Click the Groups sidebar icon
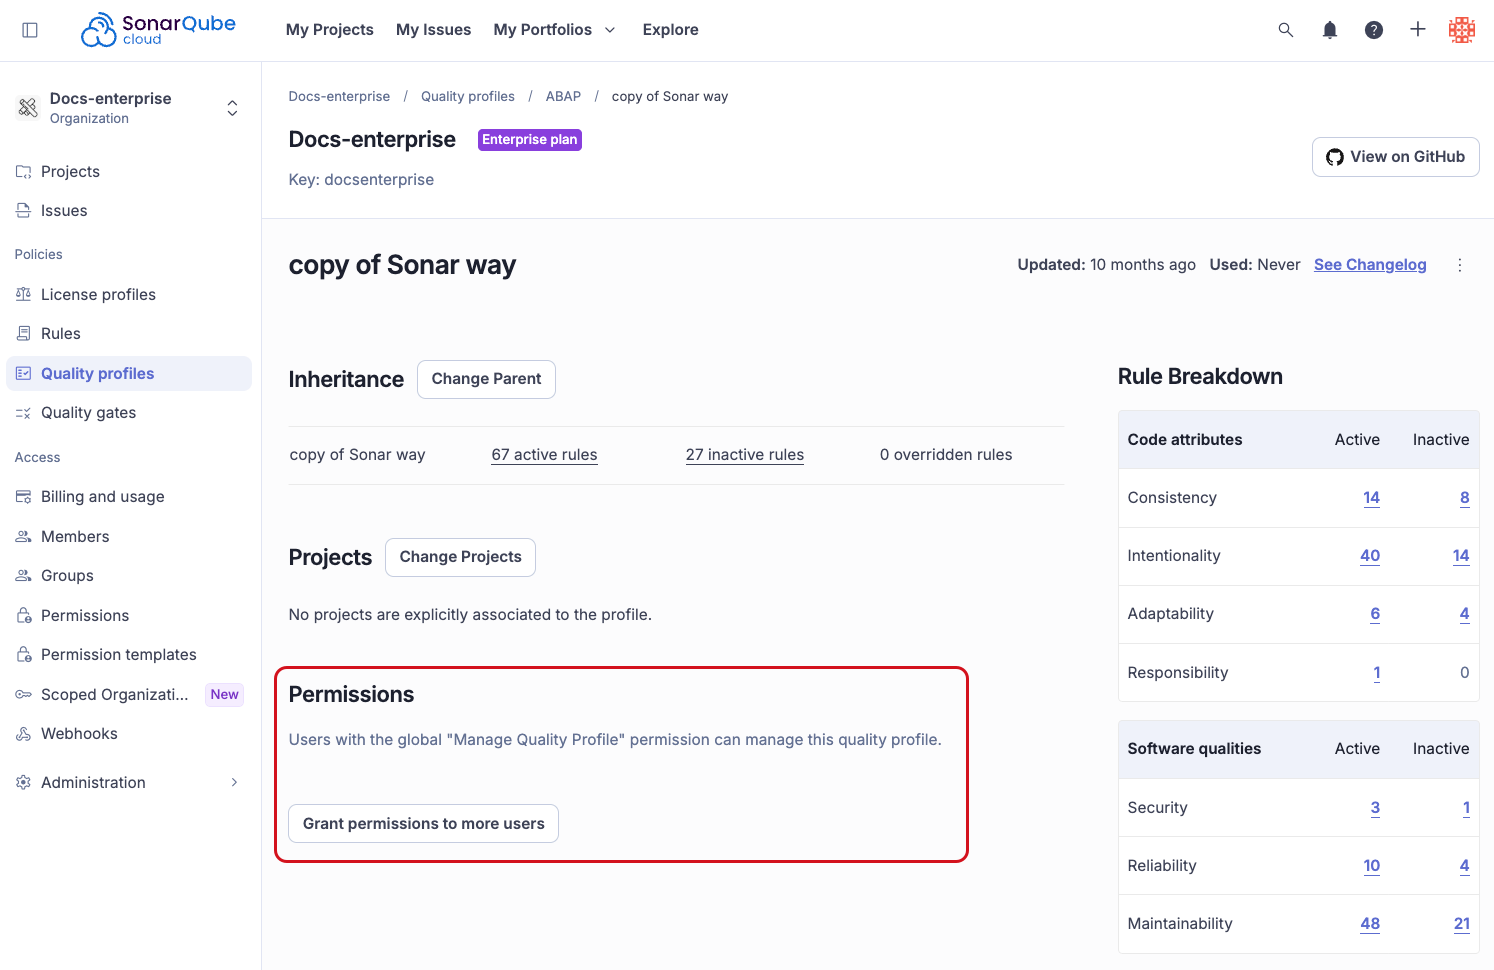1494x970 pixels. tap(24, 576)
